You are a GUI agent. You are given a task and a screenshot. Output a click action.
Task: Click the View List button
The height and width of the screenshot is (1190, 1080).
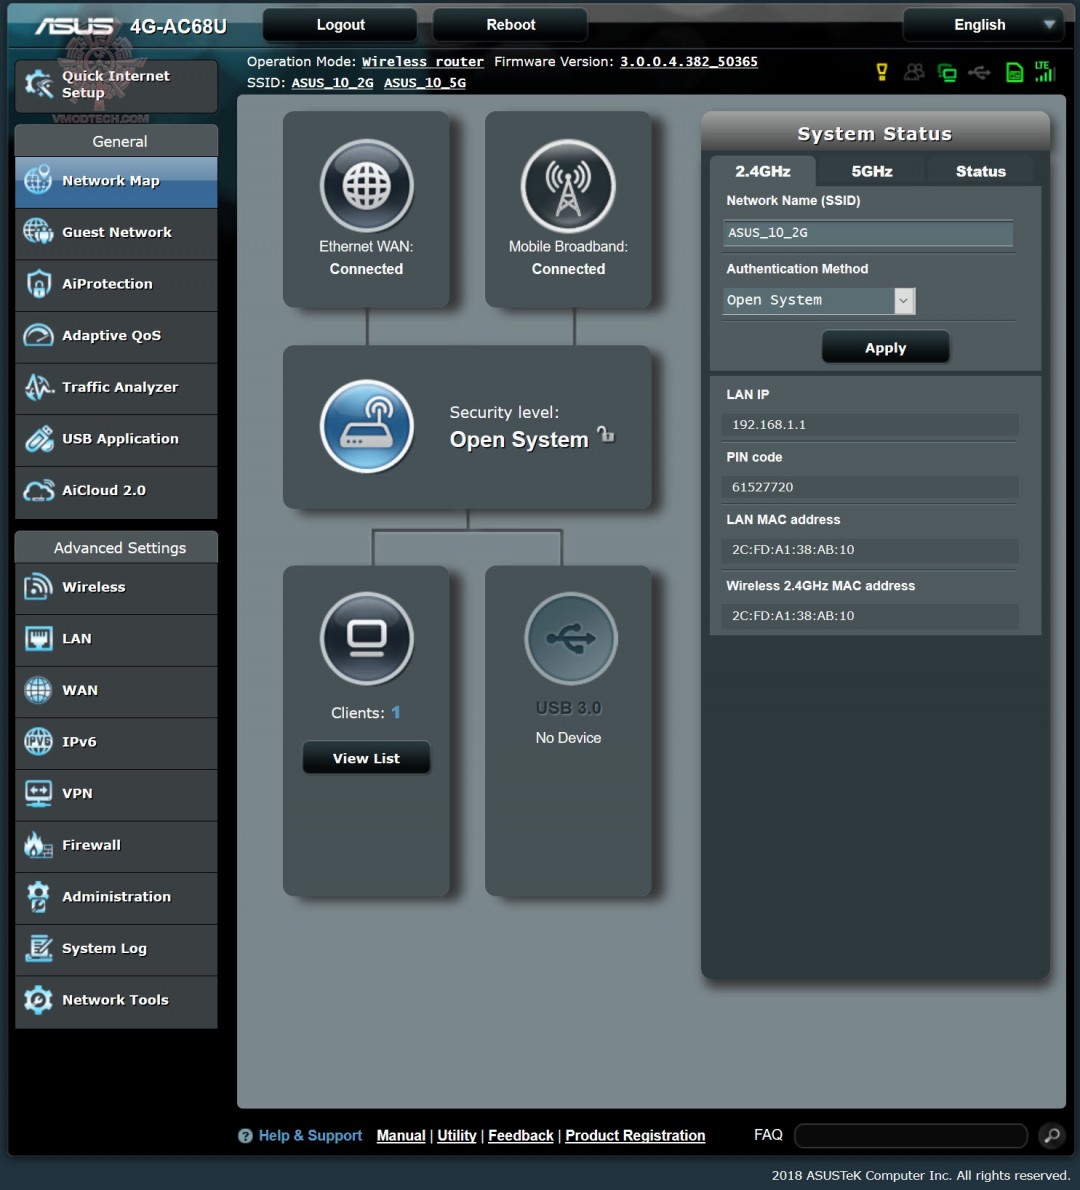coord(366,758)
